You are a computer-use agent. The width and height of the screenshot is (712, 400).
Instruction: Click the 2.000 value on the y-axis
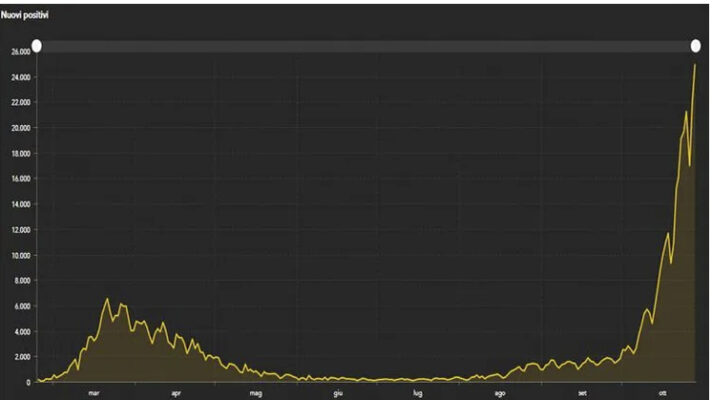pyautogui.click(x=19, y=357)
